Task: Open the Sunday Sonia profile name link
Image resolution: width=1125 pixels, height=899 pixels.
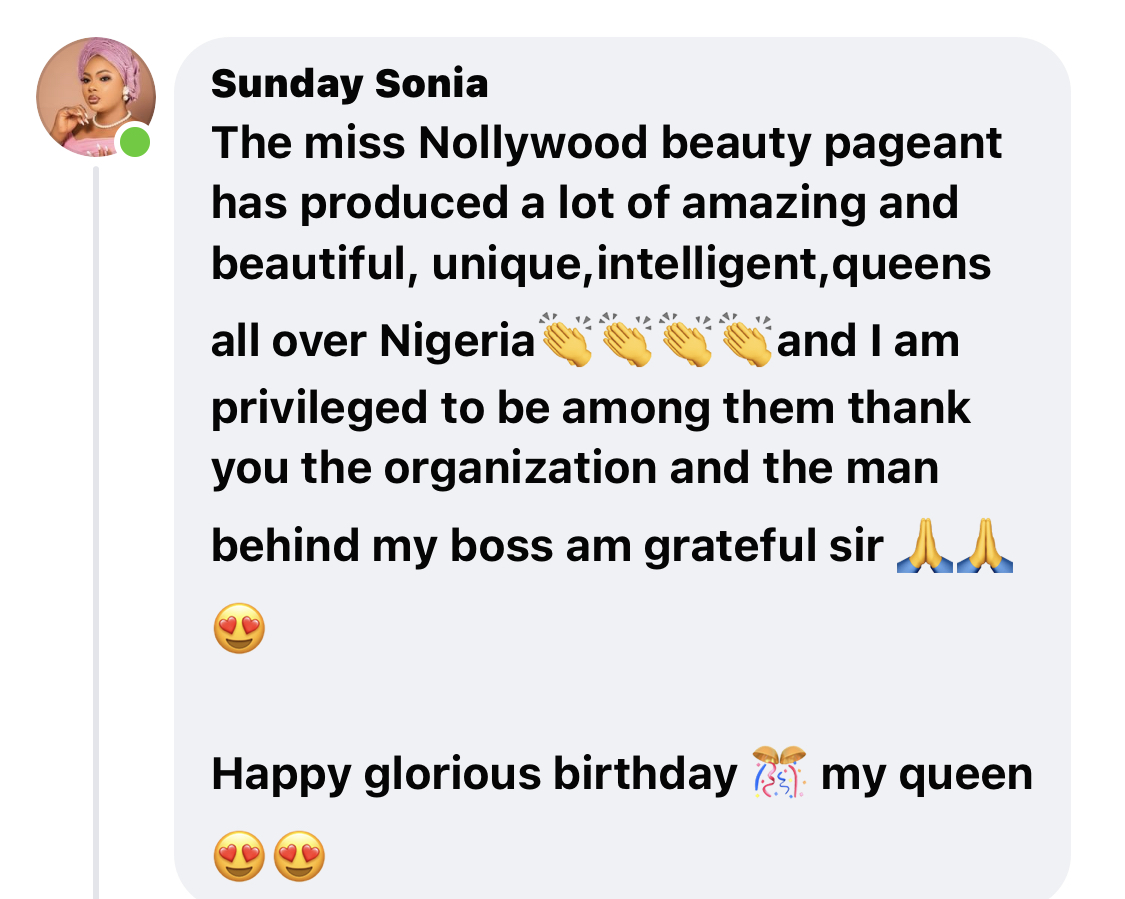Action: point(349,85)
